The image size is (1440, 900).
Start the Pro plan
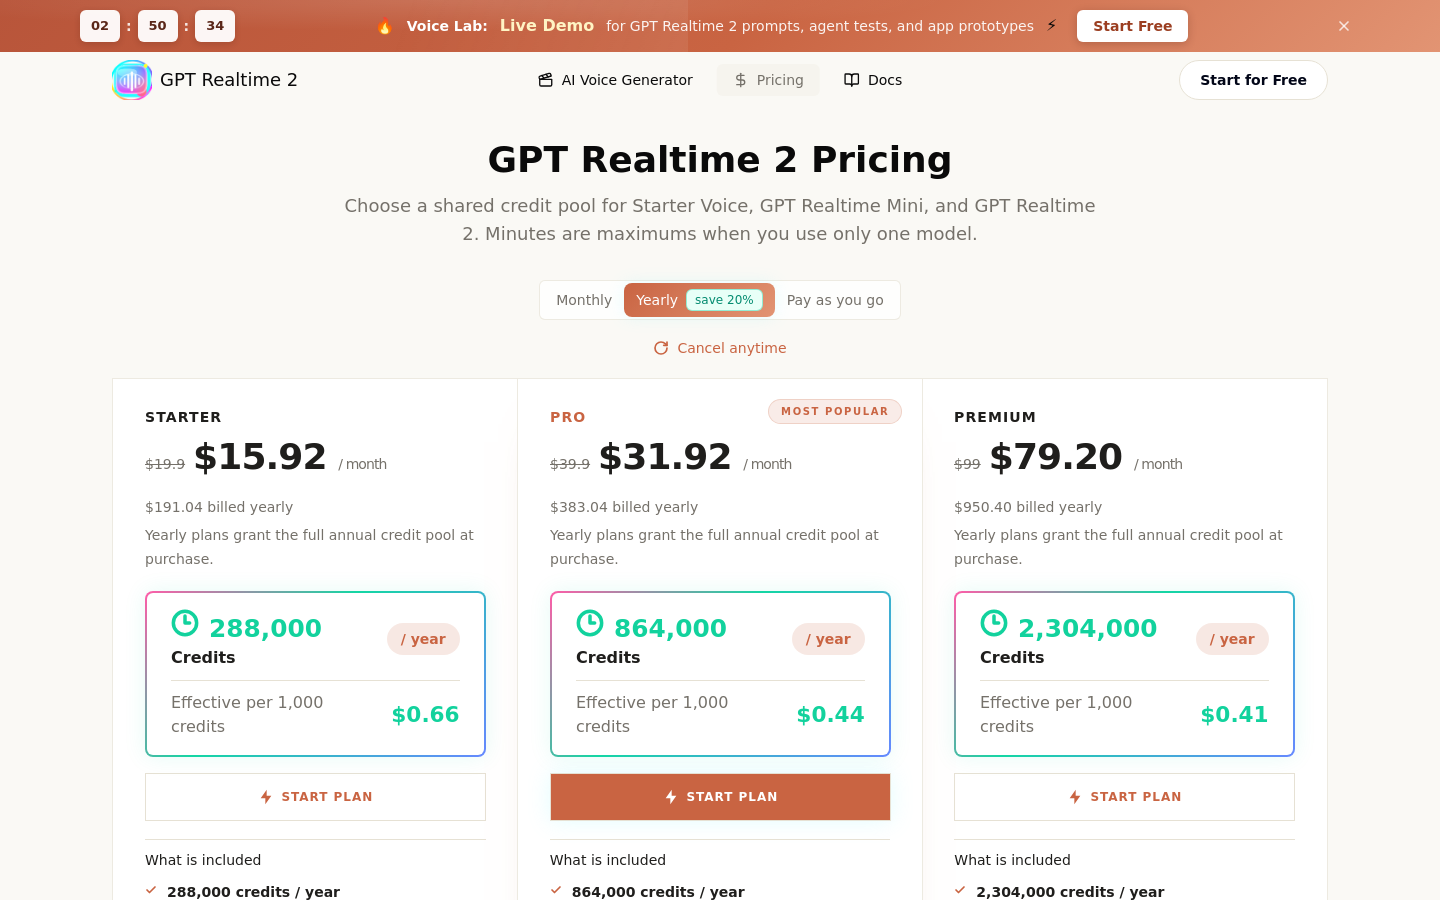(x=720, y=797)
